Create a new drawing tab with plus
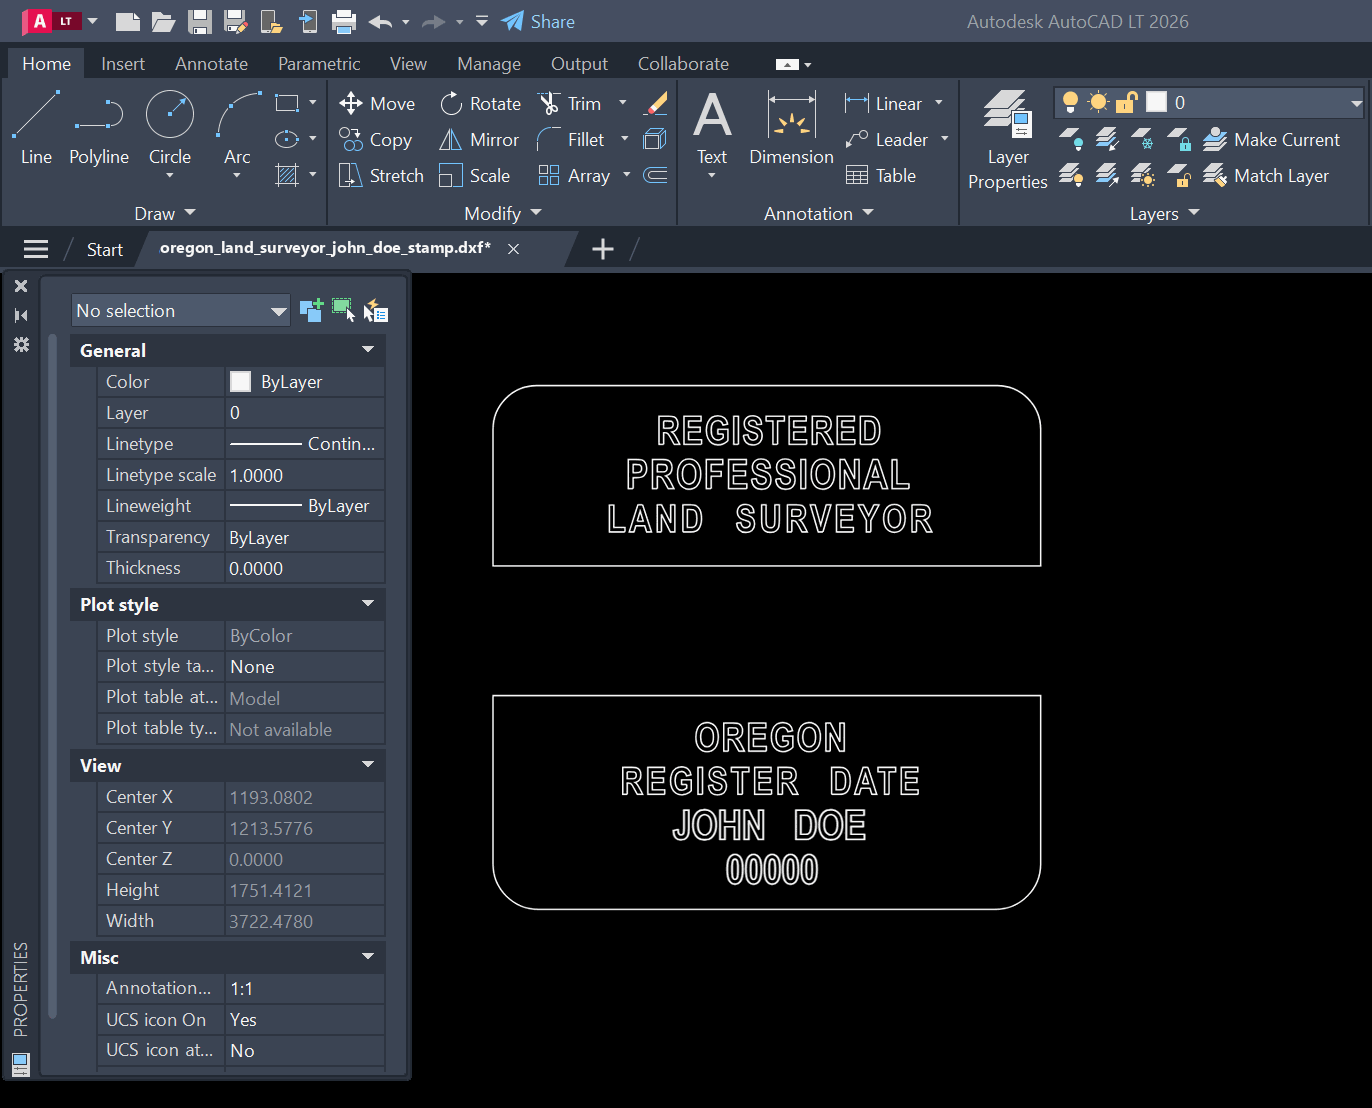The width and height of the screenshot is (1372, 1108). pos(603,249)
